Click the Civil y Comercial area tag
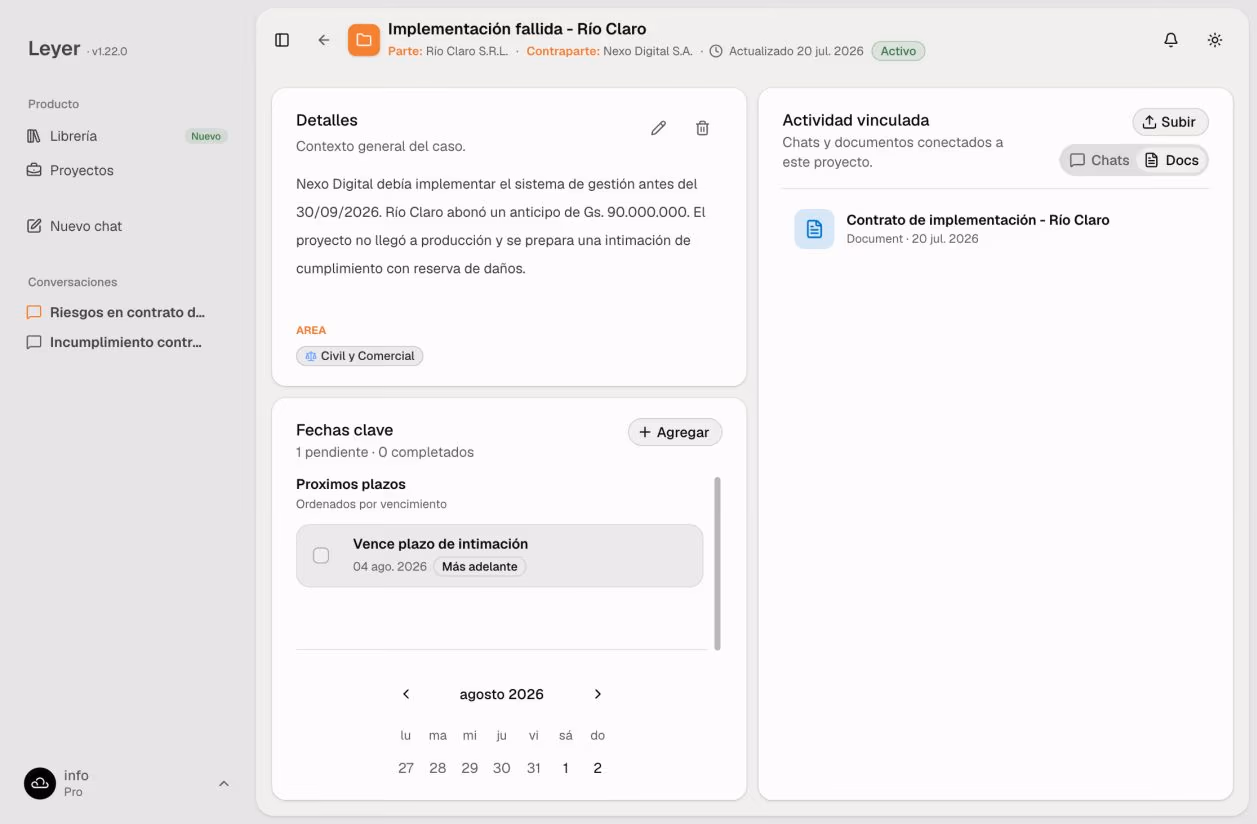The width and height of the screenshot is (1257, 824). coord(360,356)
